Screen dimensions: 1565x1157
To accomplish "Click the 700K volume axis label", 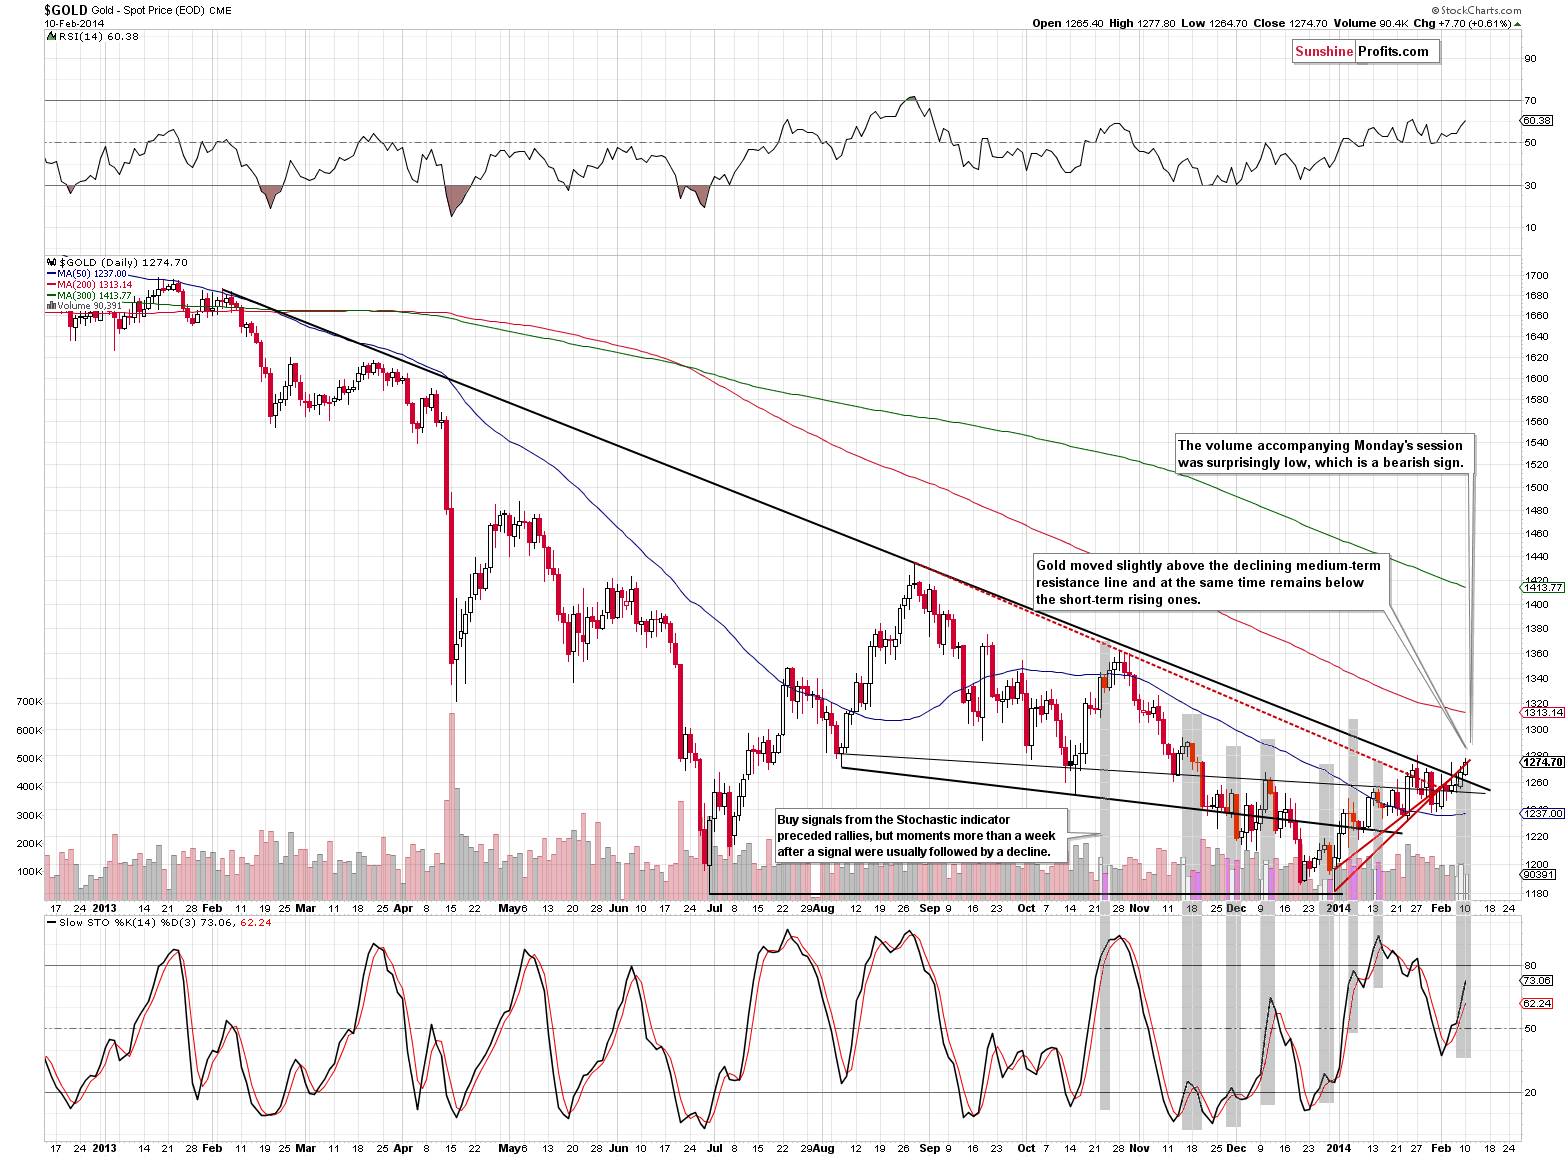I will click(x=29, y=702).
